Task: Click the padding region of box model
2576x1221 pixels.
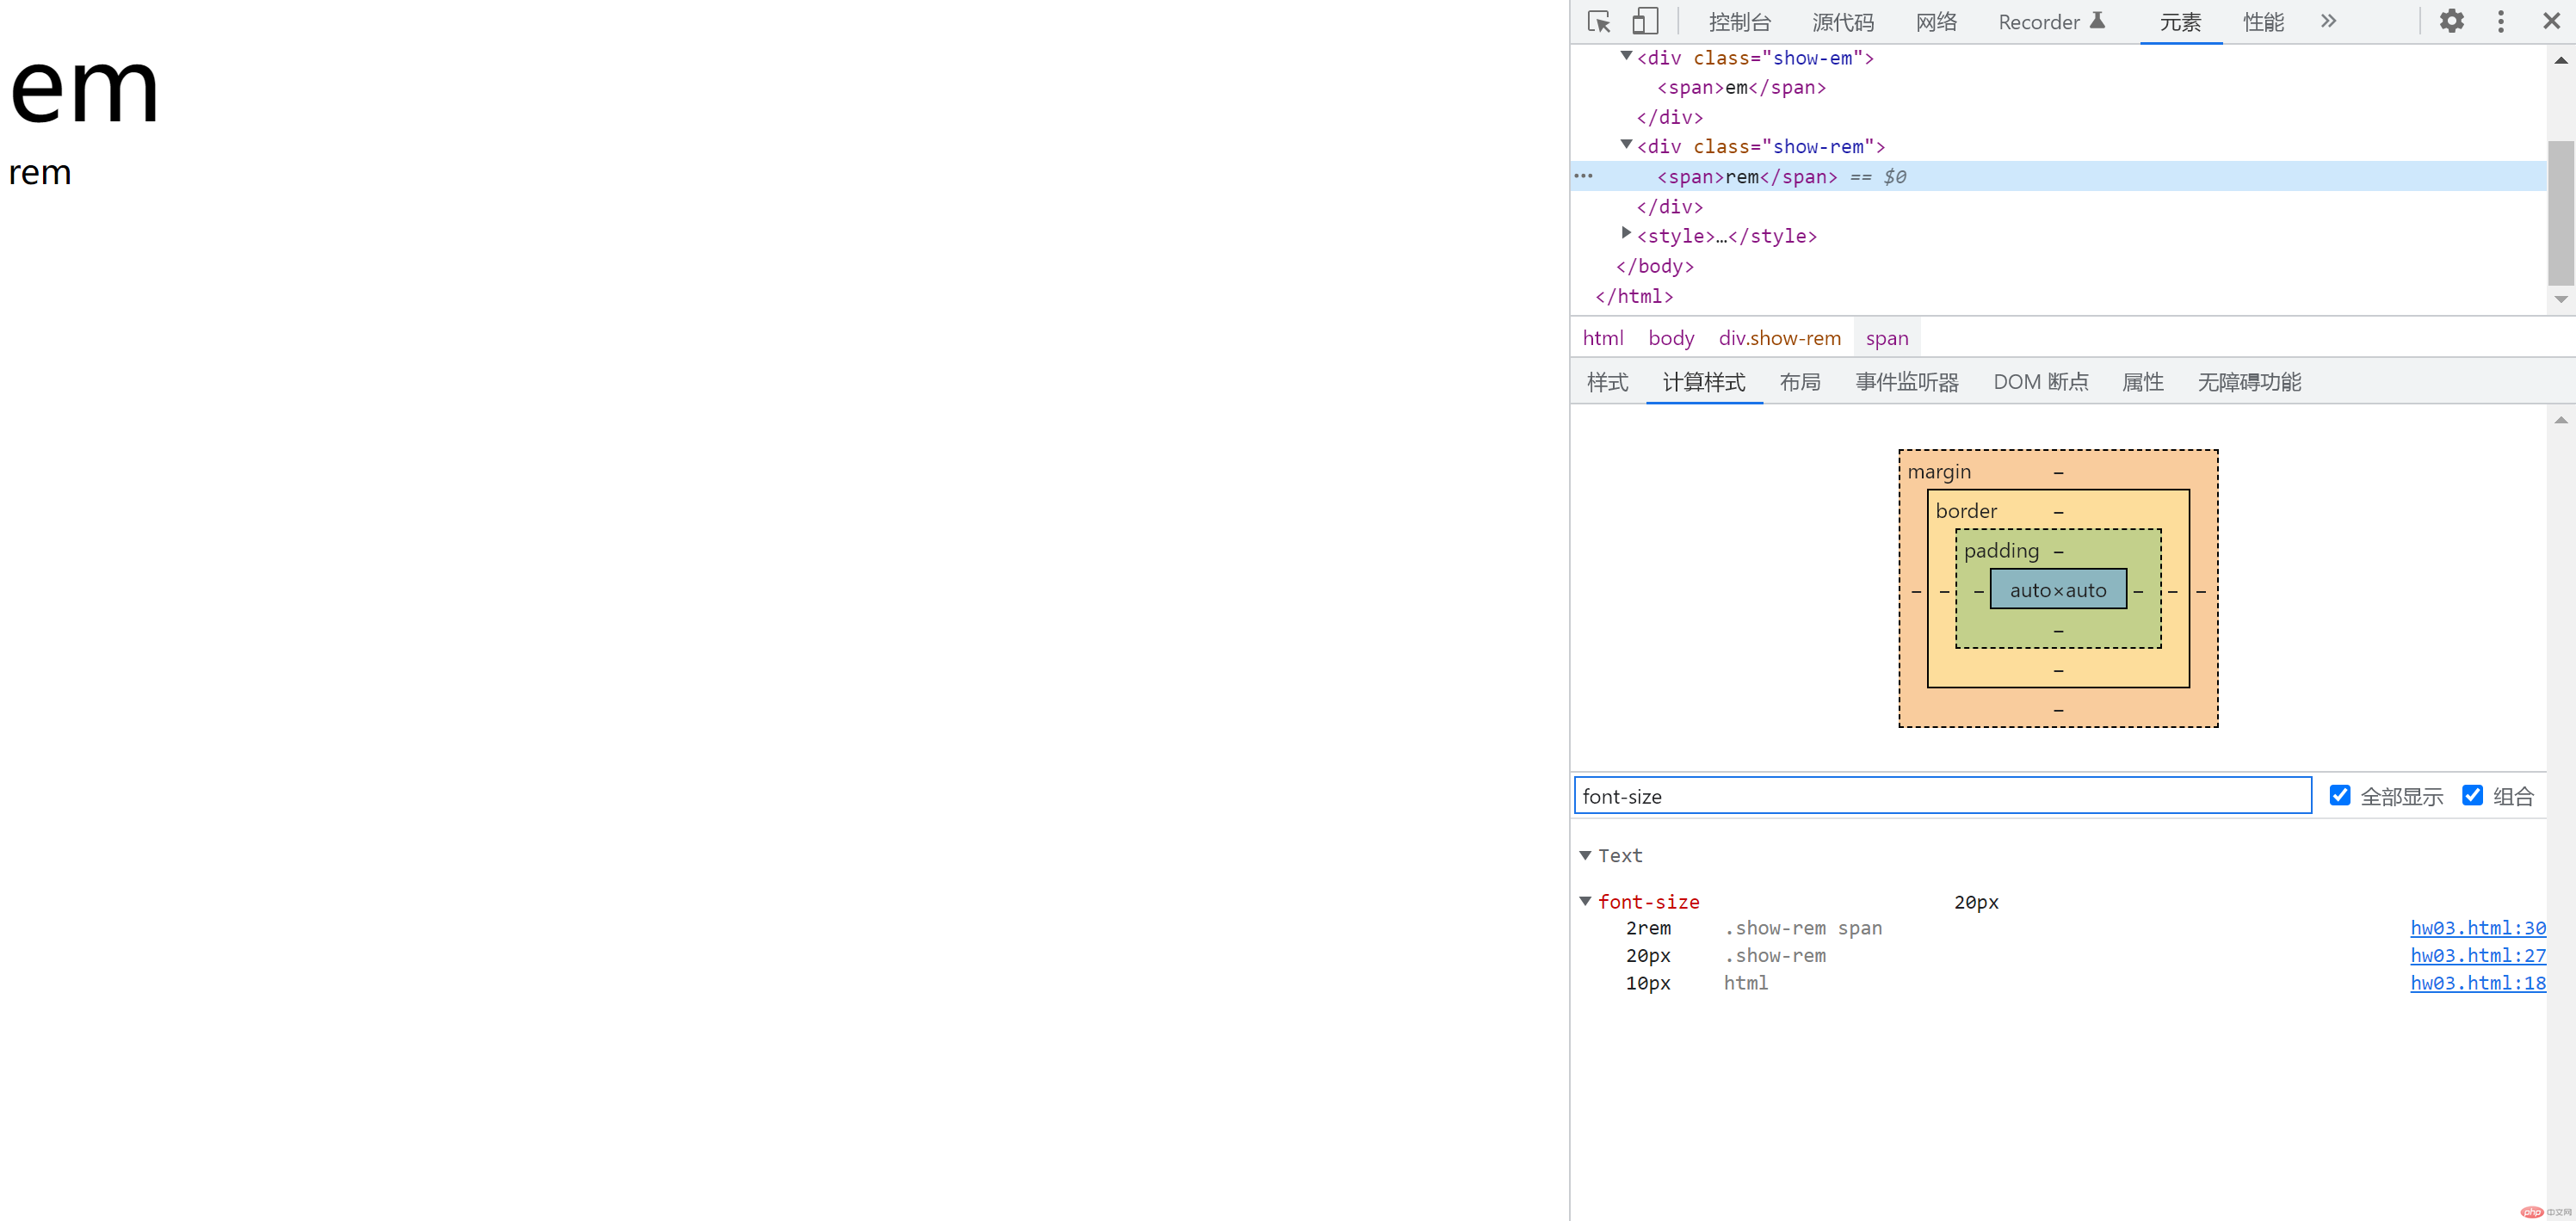Action: (x=2000, y=550)
